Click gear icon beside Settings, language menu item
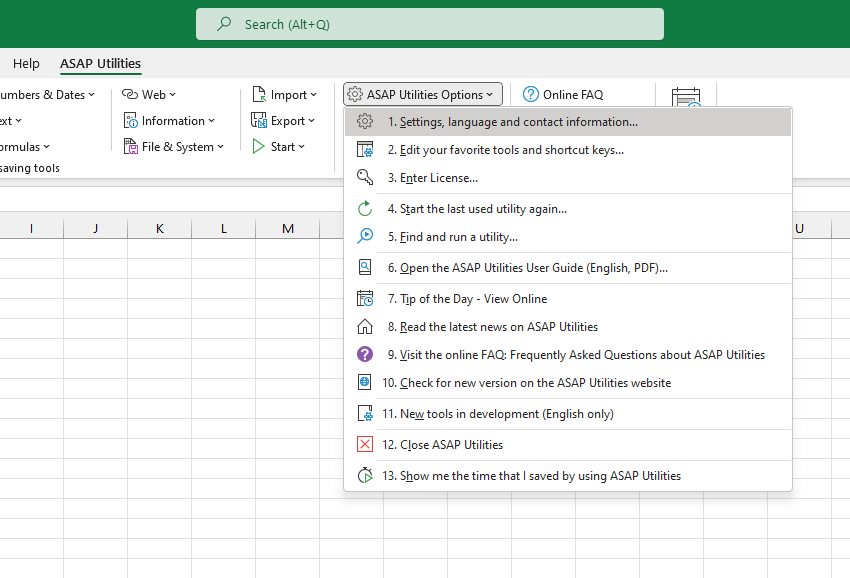This screenshot has width=850, height=578. pos(365,121)
